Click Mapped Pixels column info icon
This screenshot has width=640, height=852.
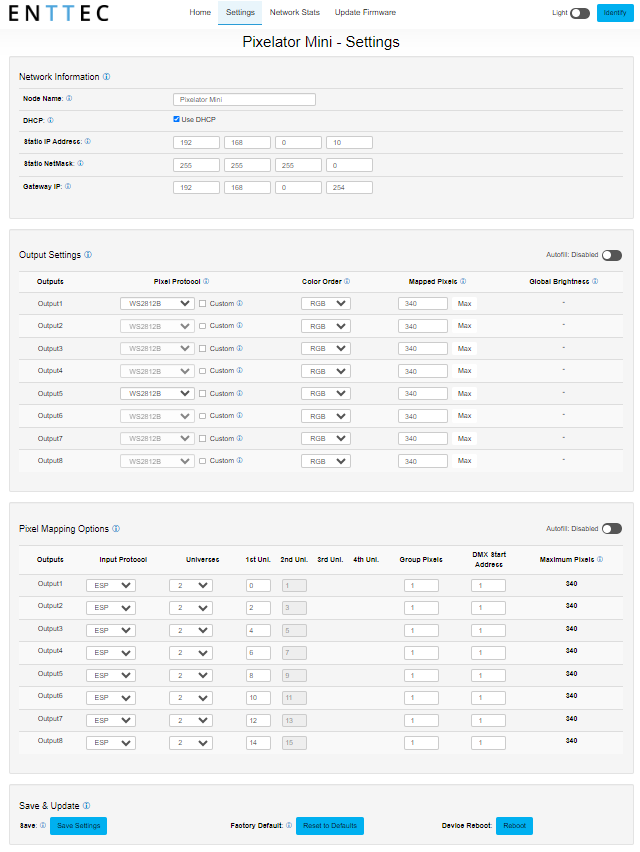463,281
